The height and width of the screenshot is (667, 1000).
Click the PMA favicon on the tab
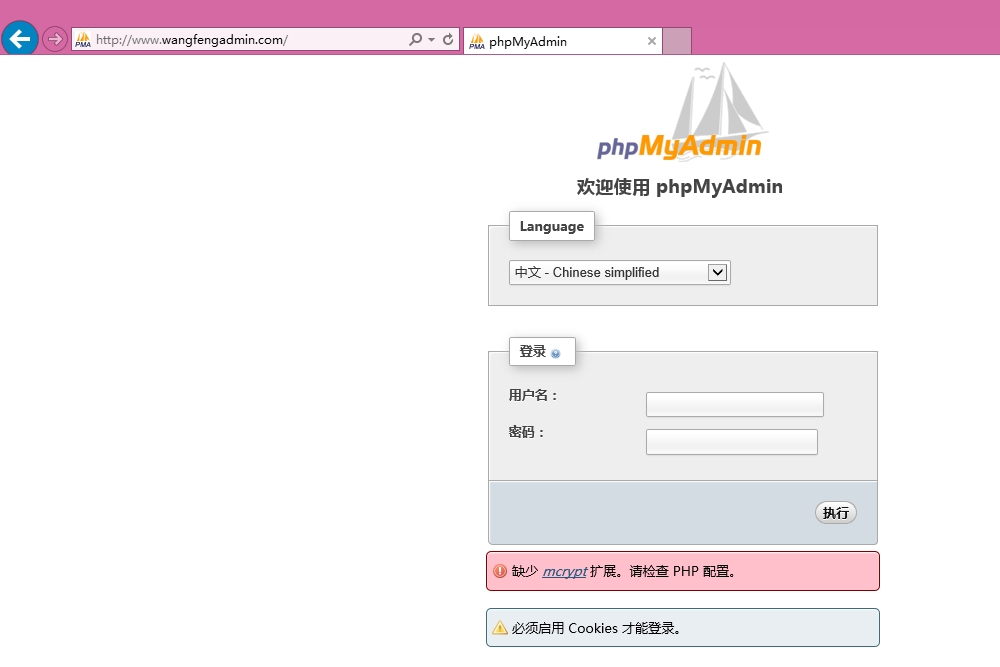(477, 42)
